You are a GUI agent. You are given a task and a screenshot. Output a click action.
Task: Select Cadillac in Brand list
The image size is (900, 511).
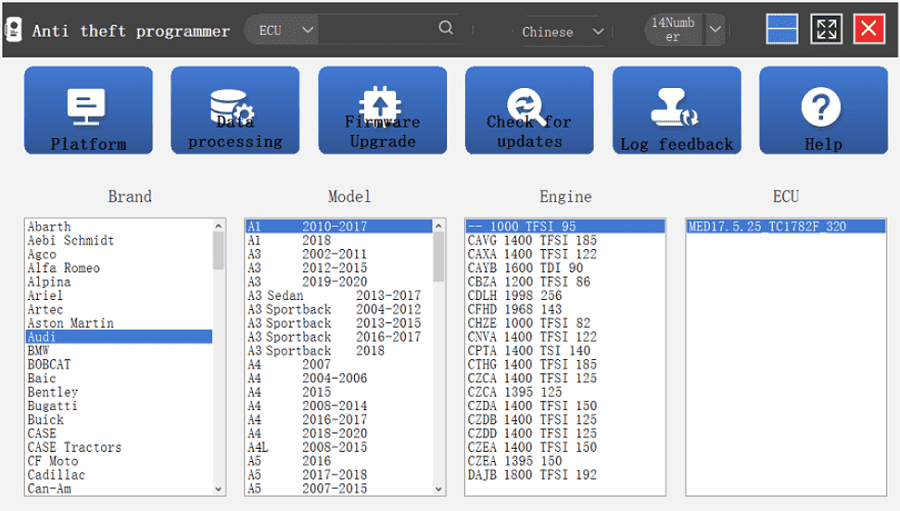tap(119, 475)
